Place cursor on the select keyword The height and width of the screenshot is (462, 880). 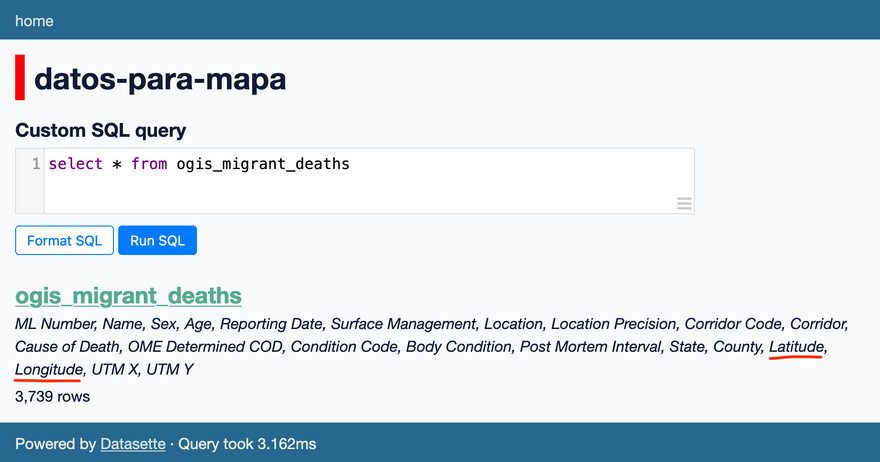tap(75, 164)
